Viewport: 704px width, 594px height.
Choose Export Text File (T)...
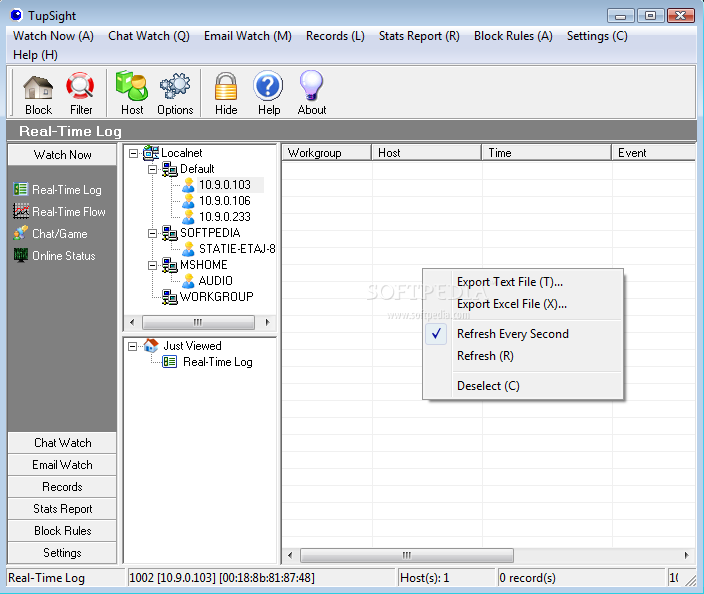(x=523, y=282)
